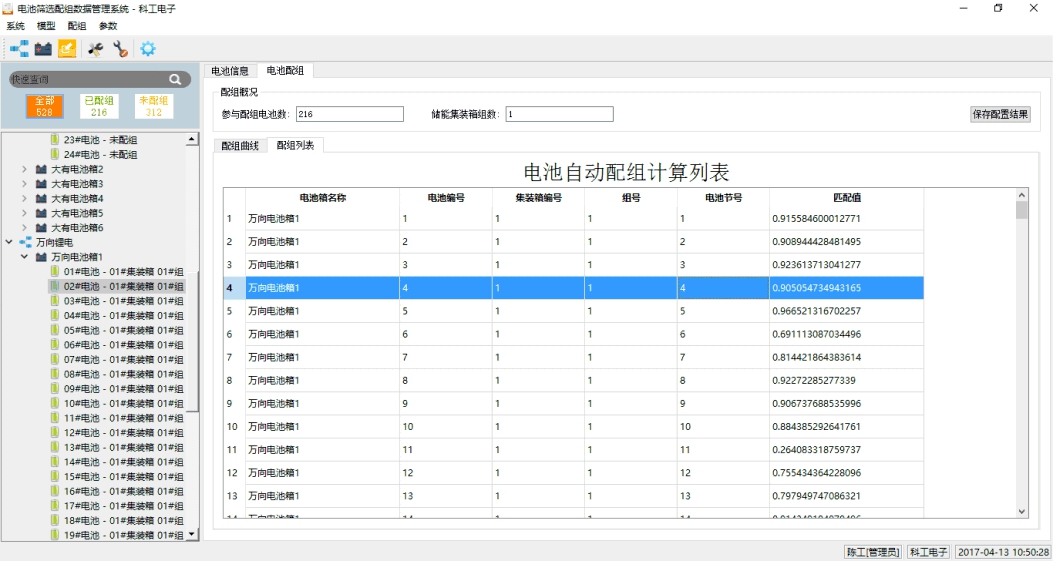
Task: Filter by 全部 528 tile
Action: pos(45,106)
